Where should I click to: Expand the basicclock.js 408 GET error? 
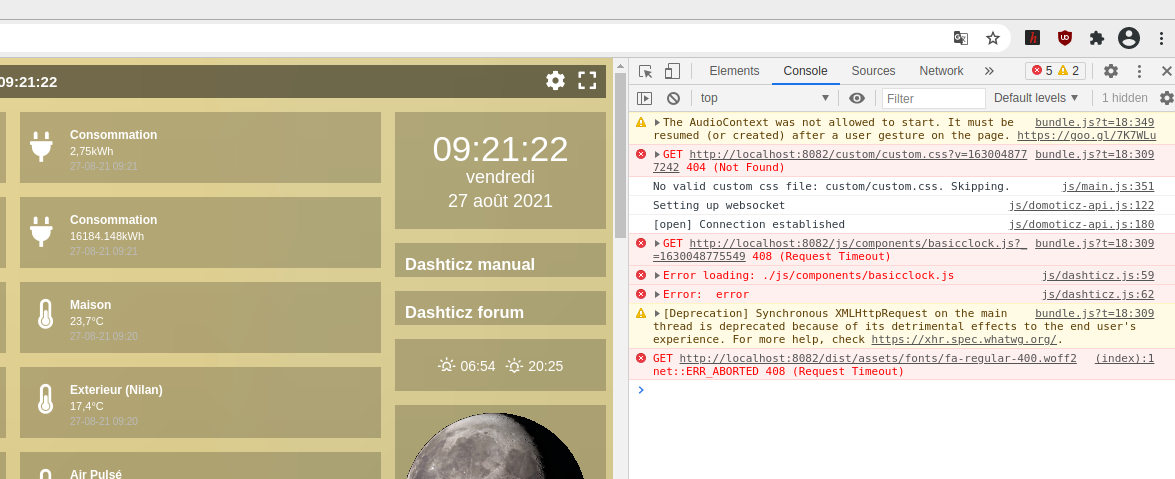(658, 244)
